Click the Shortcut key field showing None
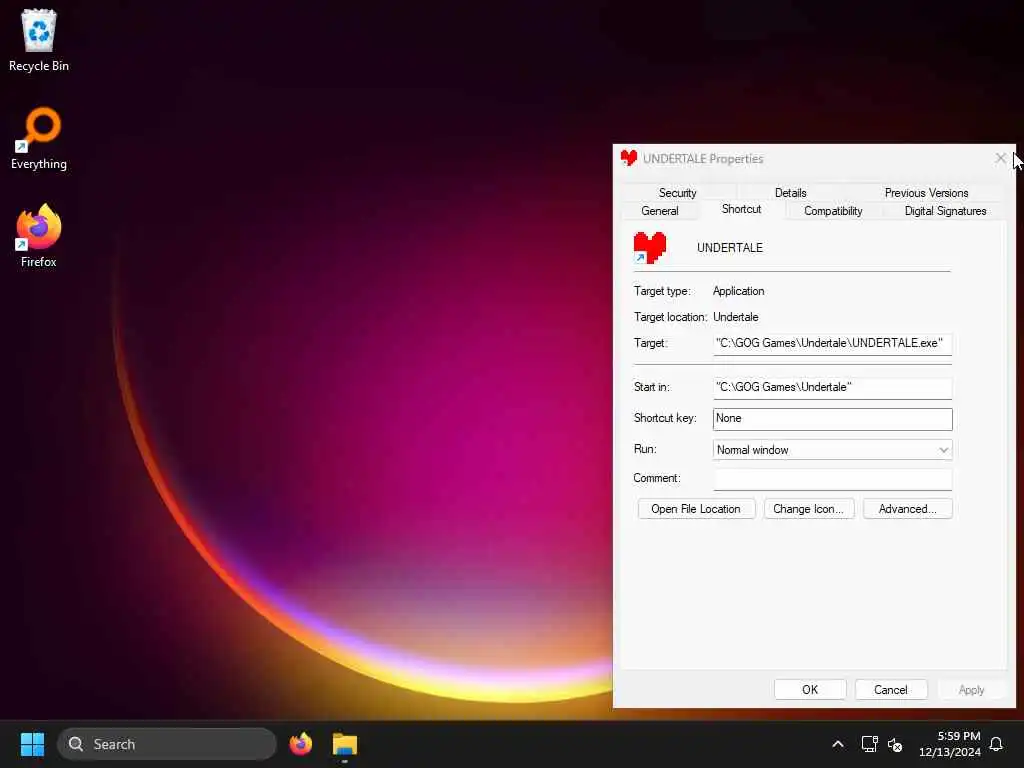This screenshot has width=1024, height=768. [x=832, y=419]
